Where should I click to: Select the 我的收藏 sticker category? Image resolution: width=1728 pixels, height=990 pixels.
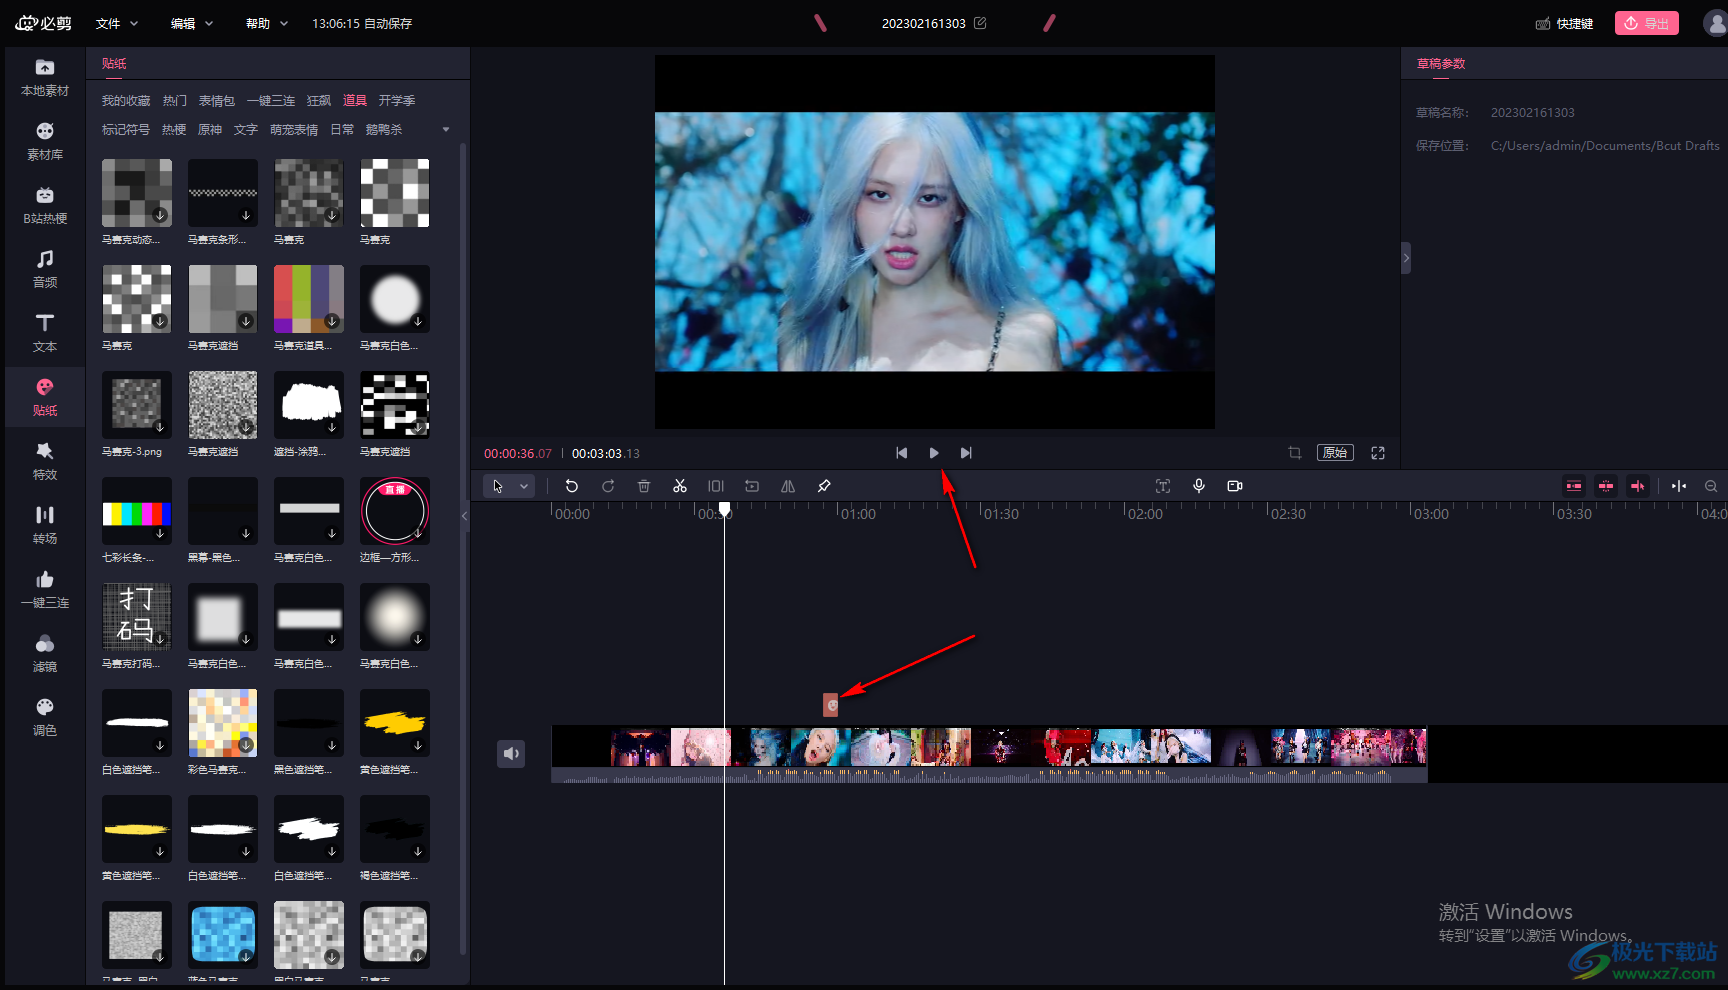coord(126,101)
